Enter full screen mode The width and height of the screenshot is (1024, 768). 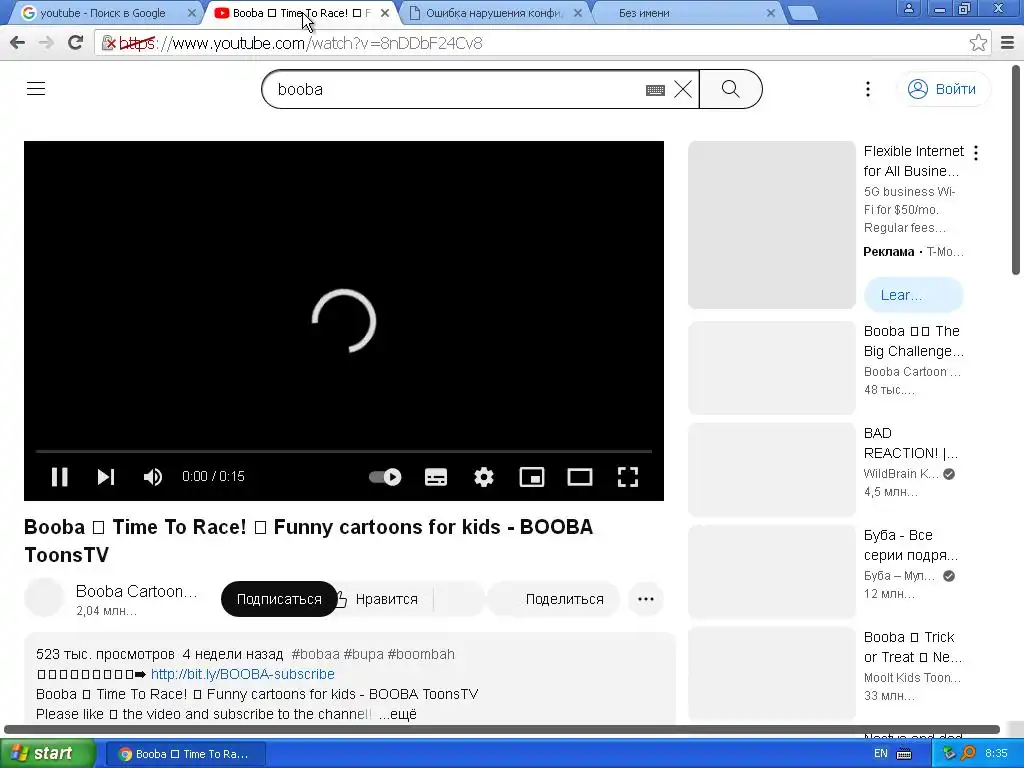pos(628,477)
